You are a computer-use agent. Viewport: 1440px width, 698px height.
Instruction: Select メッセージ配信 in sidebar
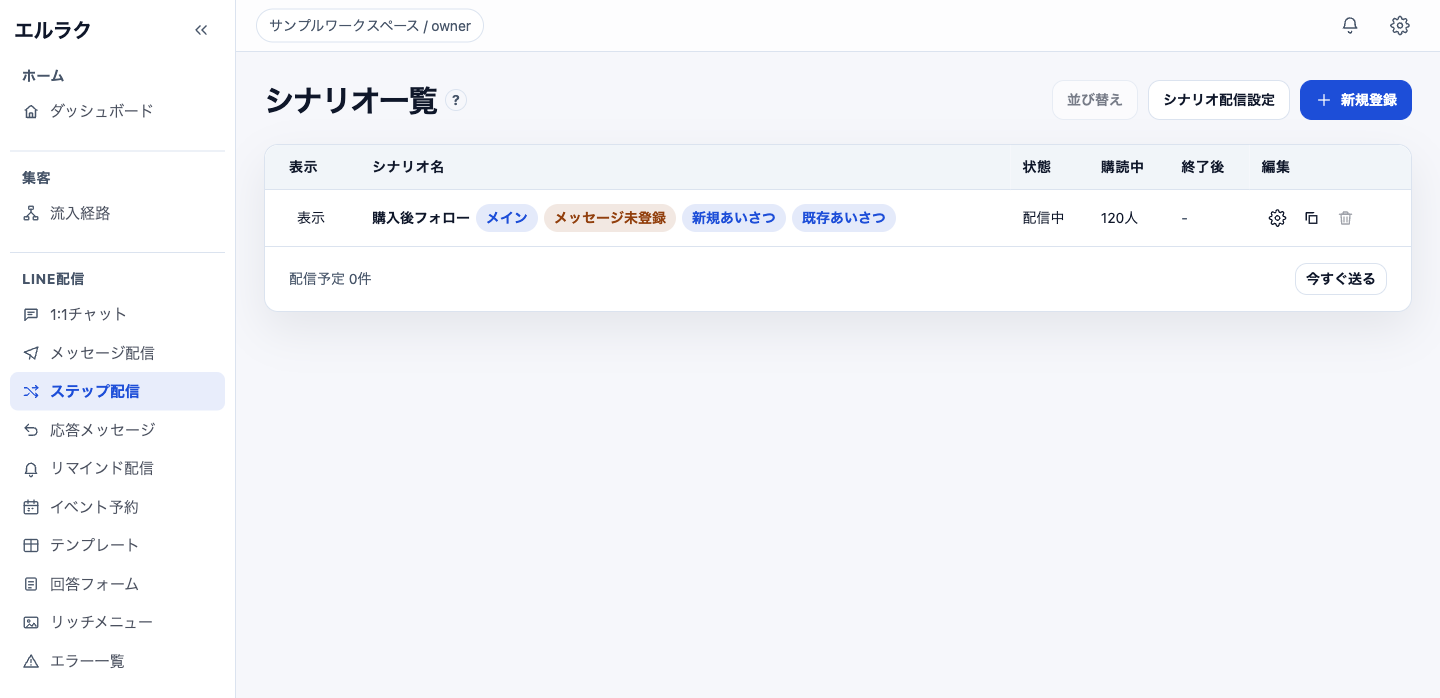pos(117,353)
